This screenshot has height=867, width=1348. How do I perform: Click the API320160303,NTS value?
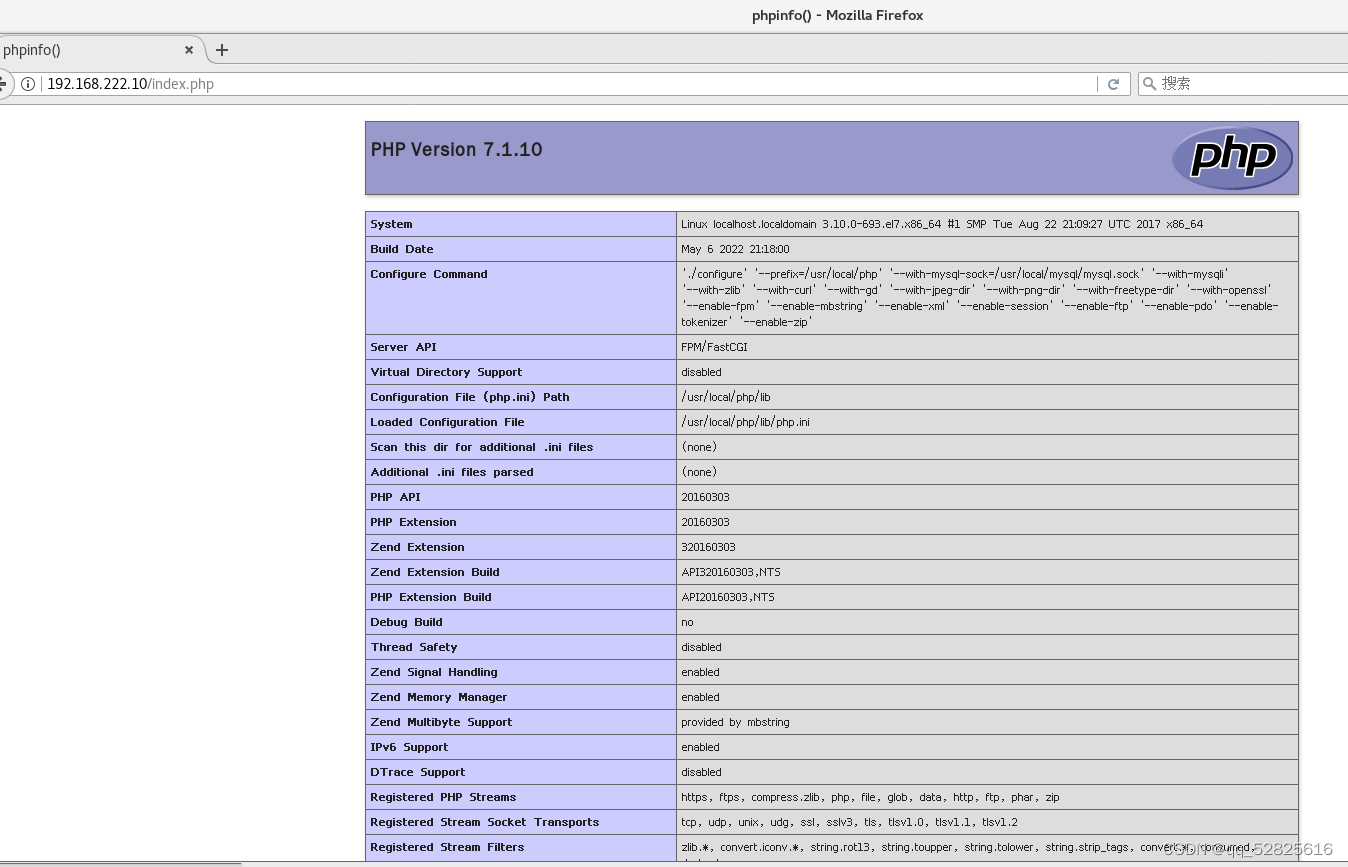[x=731, y=572]
